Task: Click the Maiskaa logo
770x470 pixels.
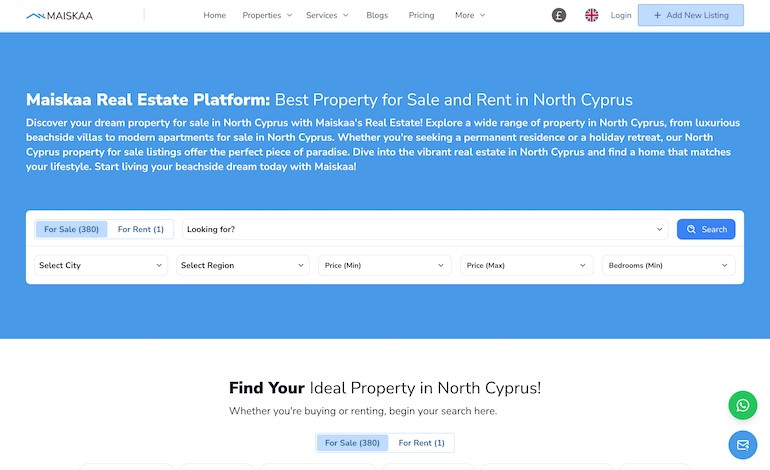Action: (x=59, y=16)
